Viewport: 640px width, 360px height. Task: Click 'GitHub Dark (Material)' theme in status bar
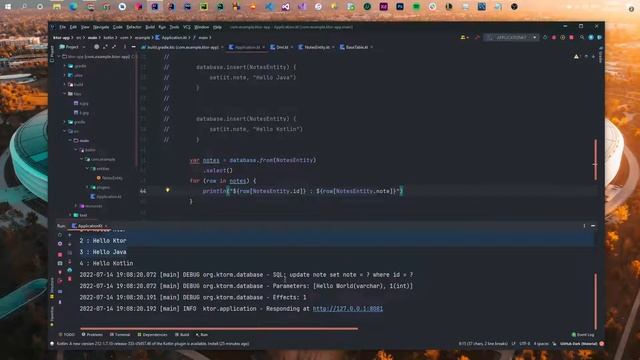click(x=578, y=344)
